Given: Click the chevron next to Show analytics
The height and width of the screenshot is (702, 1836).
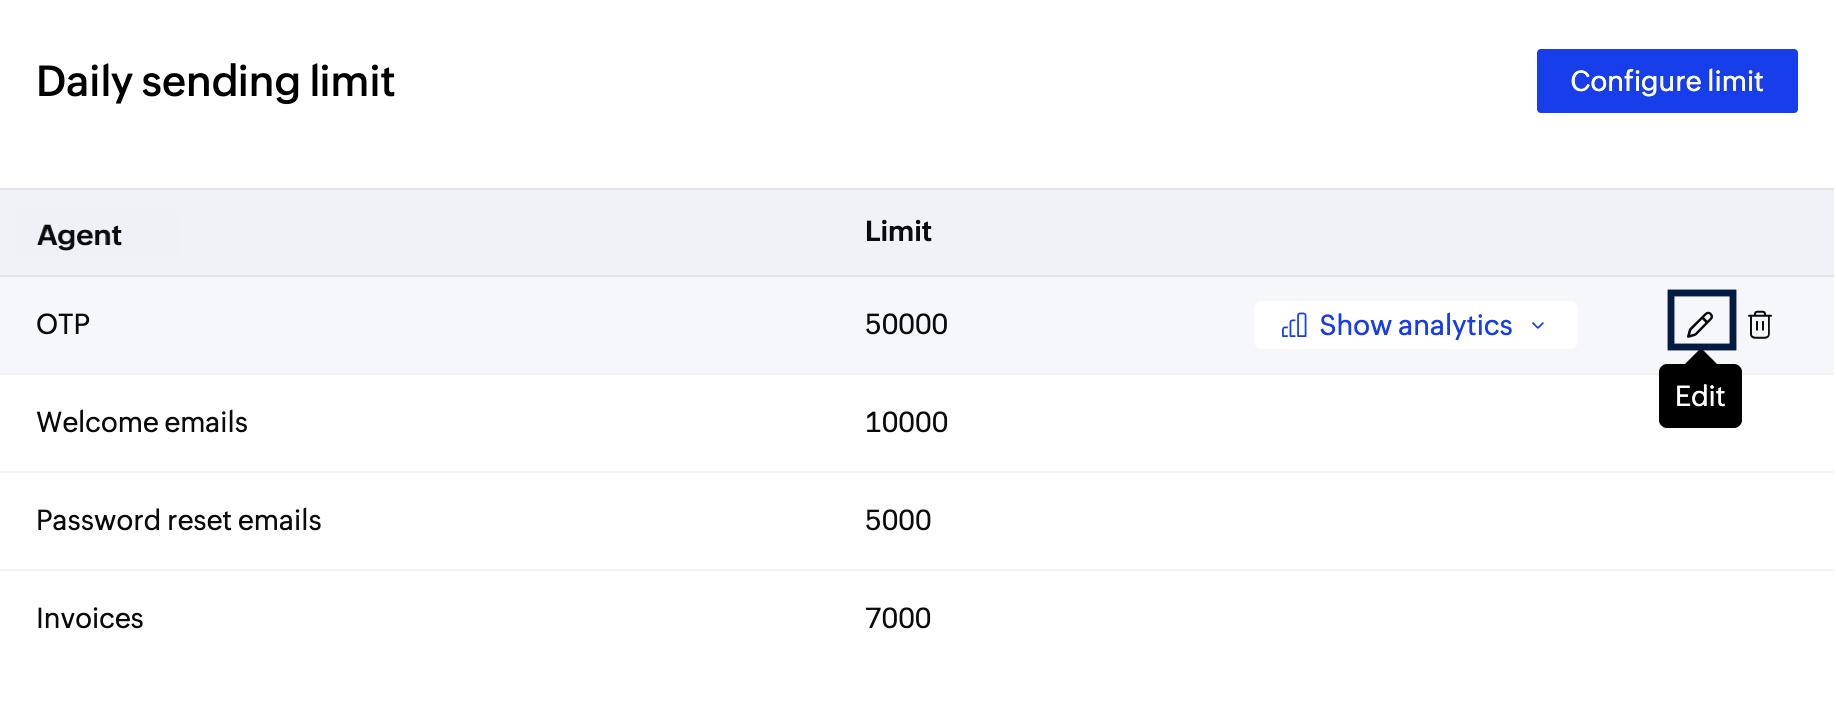Looking at the screenshot, I should (x=1538, y=326).
